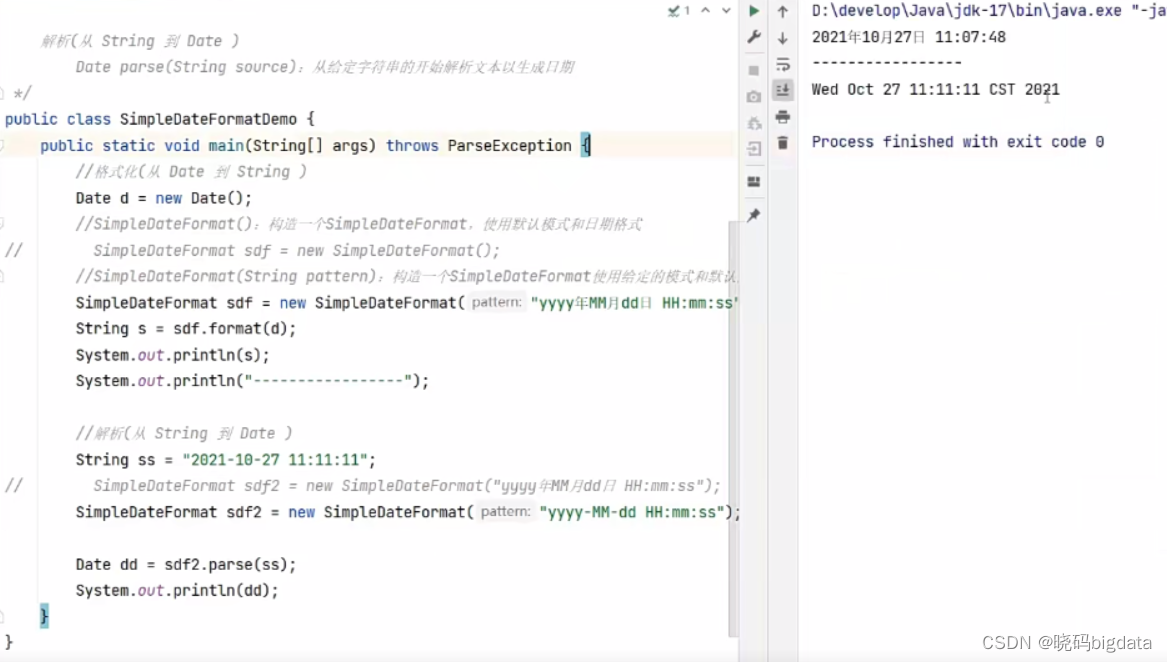Screen dimensions: 1167x662
Task: Click Down the Stack Trace arrow
Action: 783,38
